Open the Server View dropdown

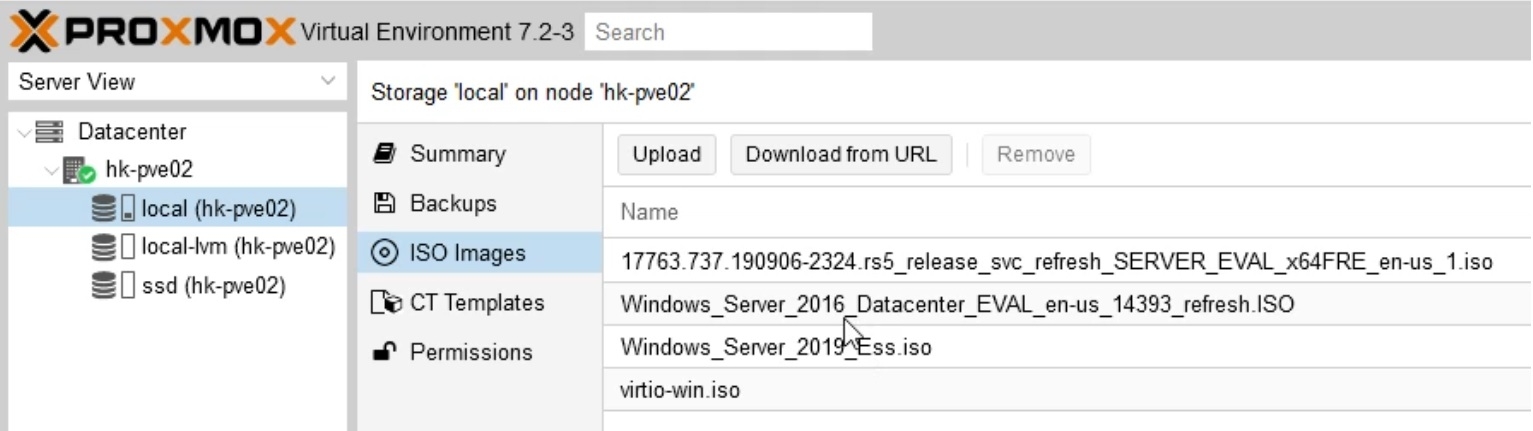coord(327,82)
